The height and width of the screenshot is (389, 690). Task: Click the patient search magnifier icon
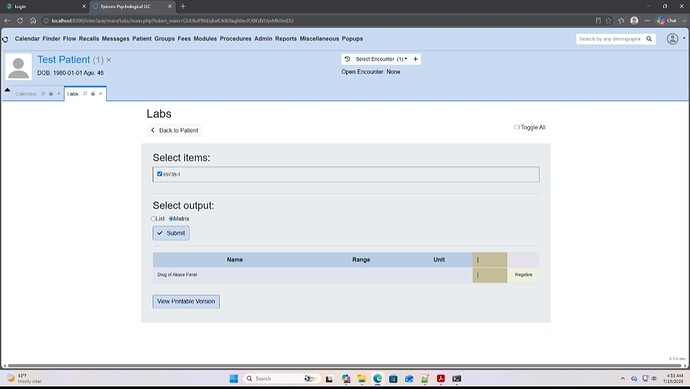point(649,39)
